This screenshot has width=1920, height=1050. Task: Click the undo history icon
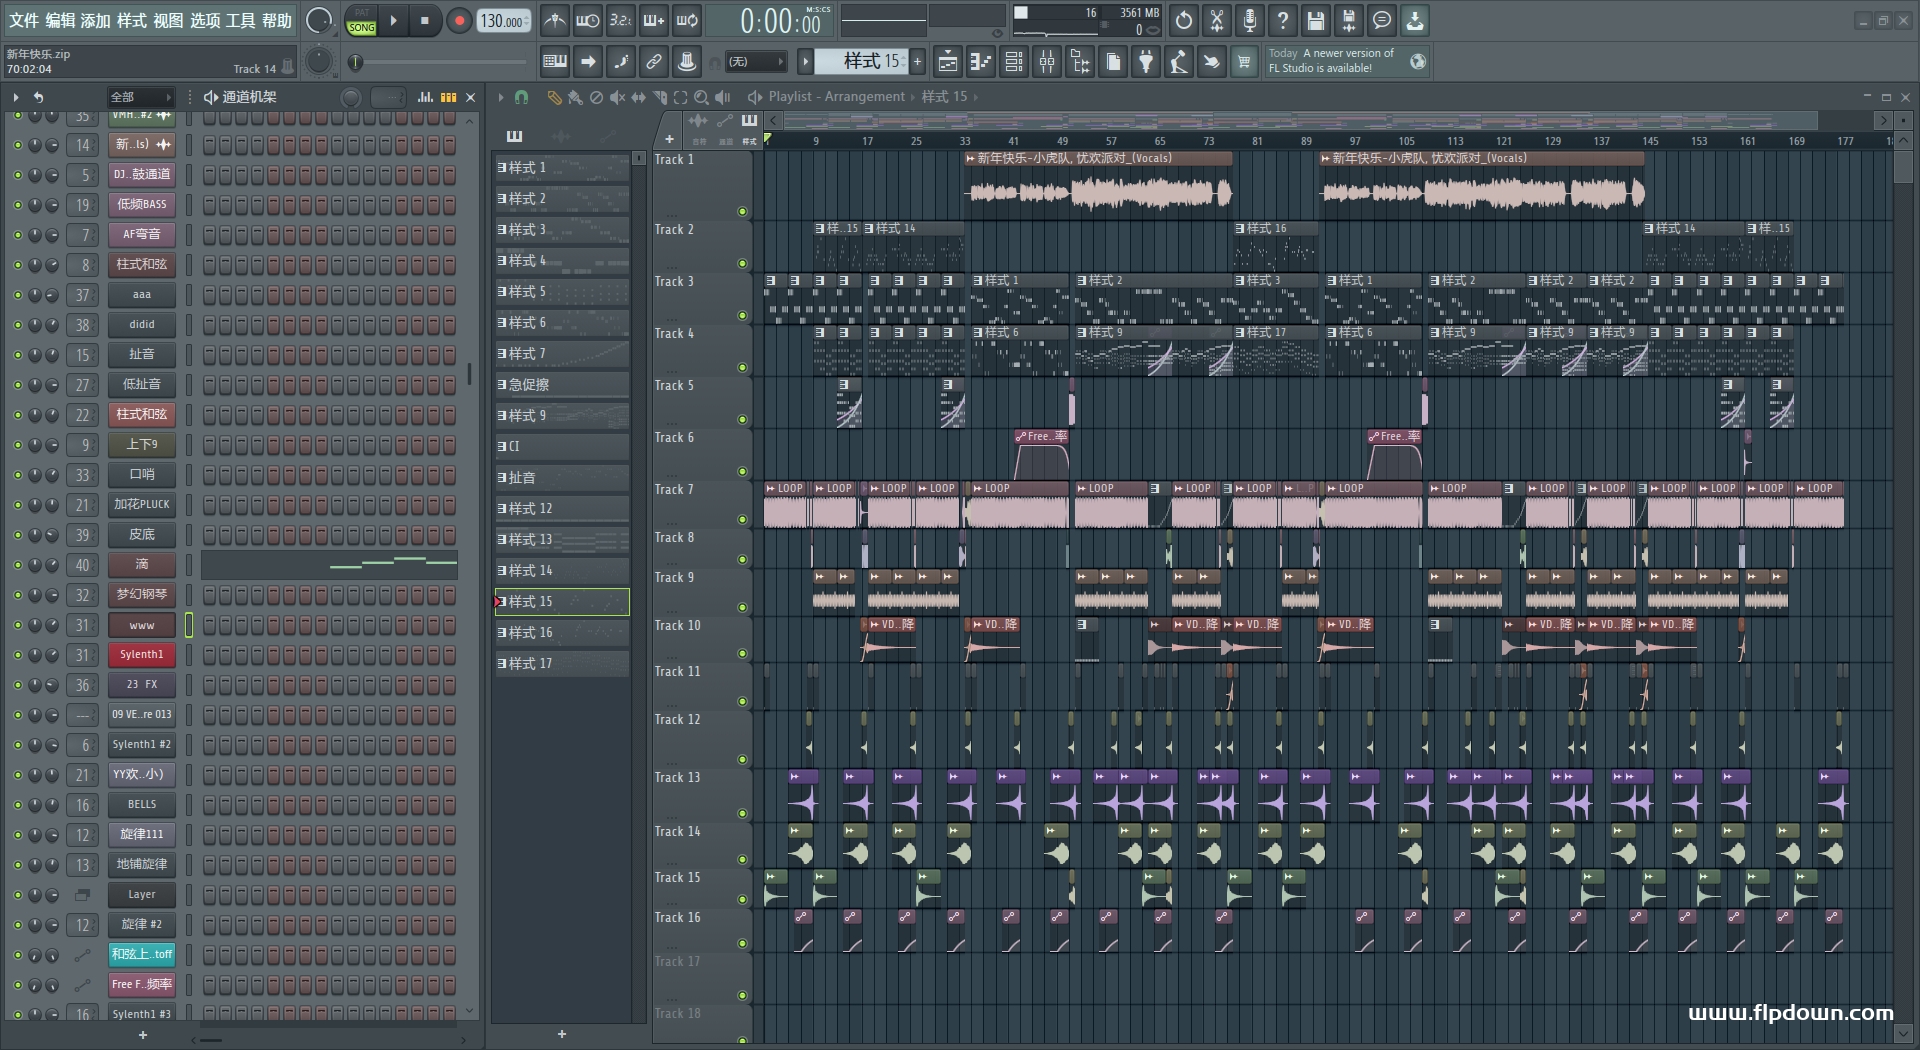pos(1184,20)
